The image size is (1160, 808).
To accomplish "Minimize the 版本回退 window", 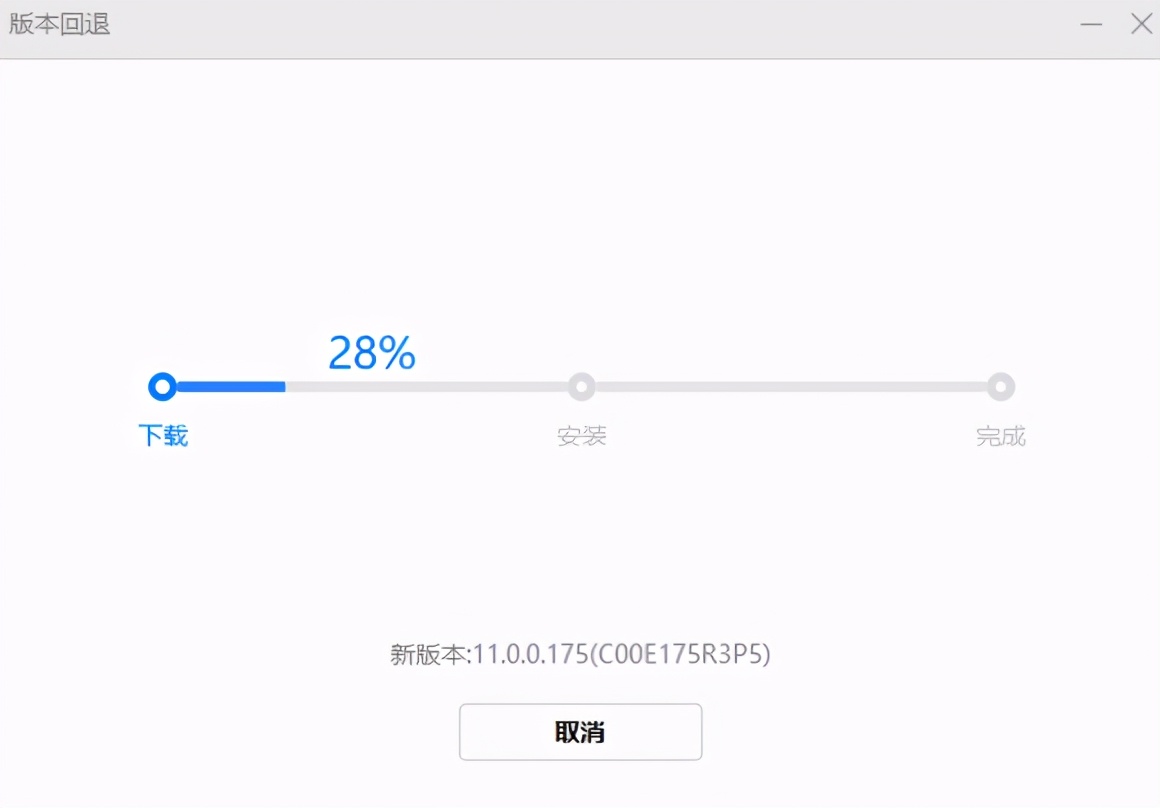I will [x=1092, y=24].
